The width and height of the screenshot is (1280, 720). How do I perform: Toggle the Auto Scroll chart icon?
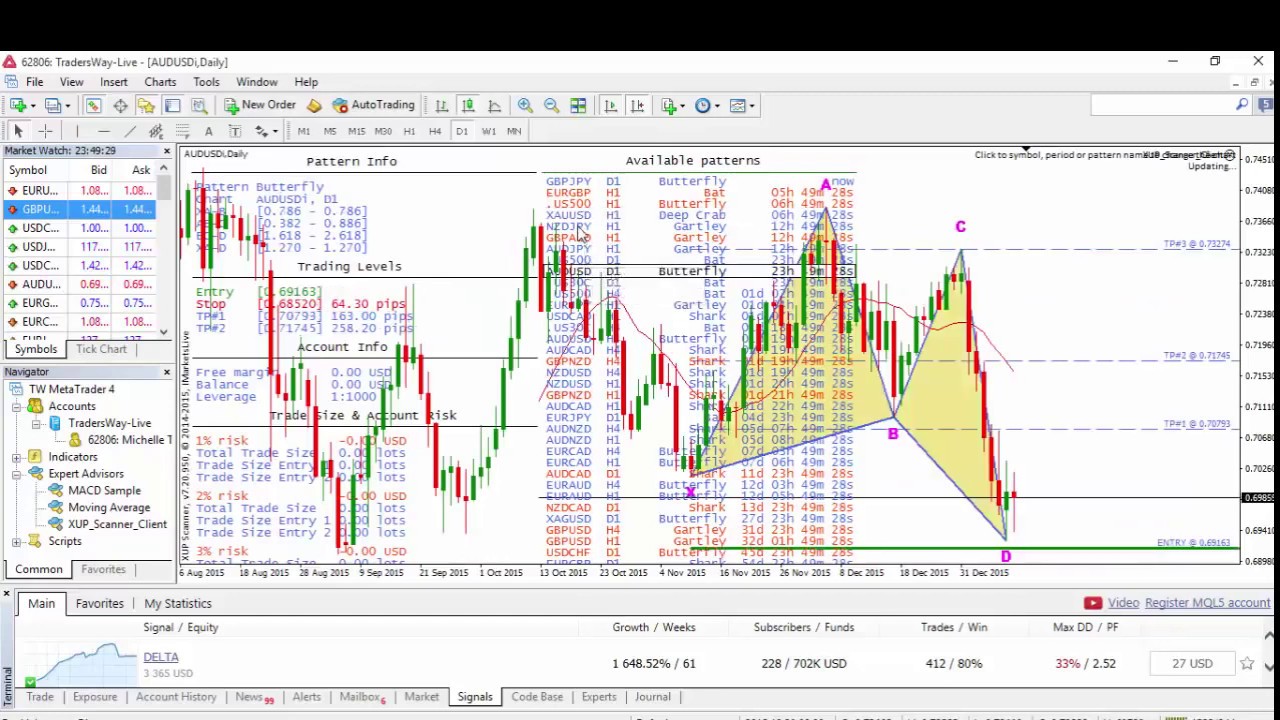pos(611,105)
